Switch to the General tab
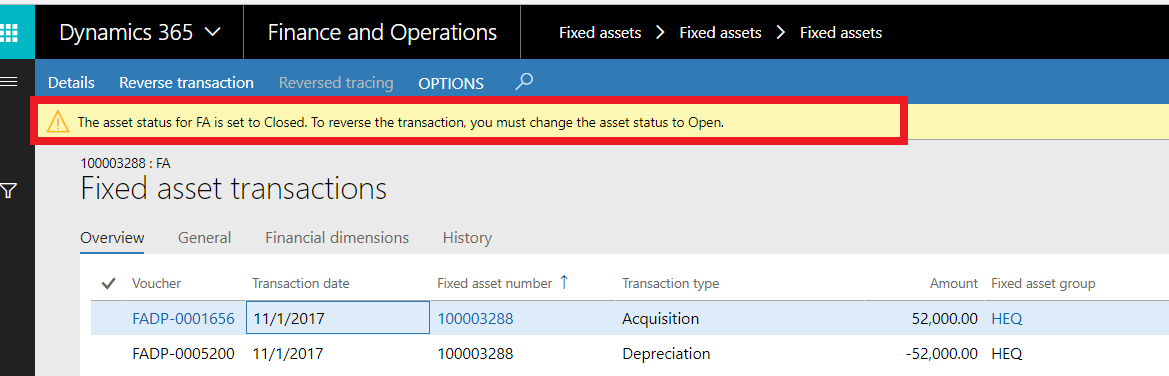Viewport: 1169px width, 376px height. coord(204,238)
